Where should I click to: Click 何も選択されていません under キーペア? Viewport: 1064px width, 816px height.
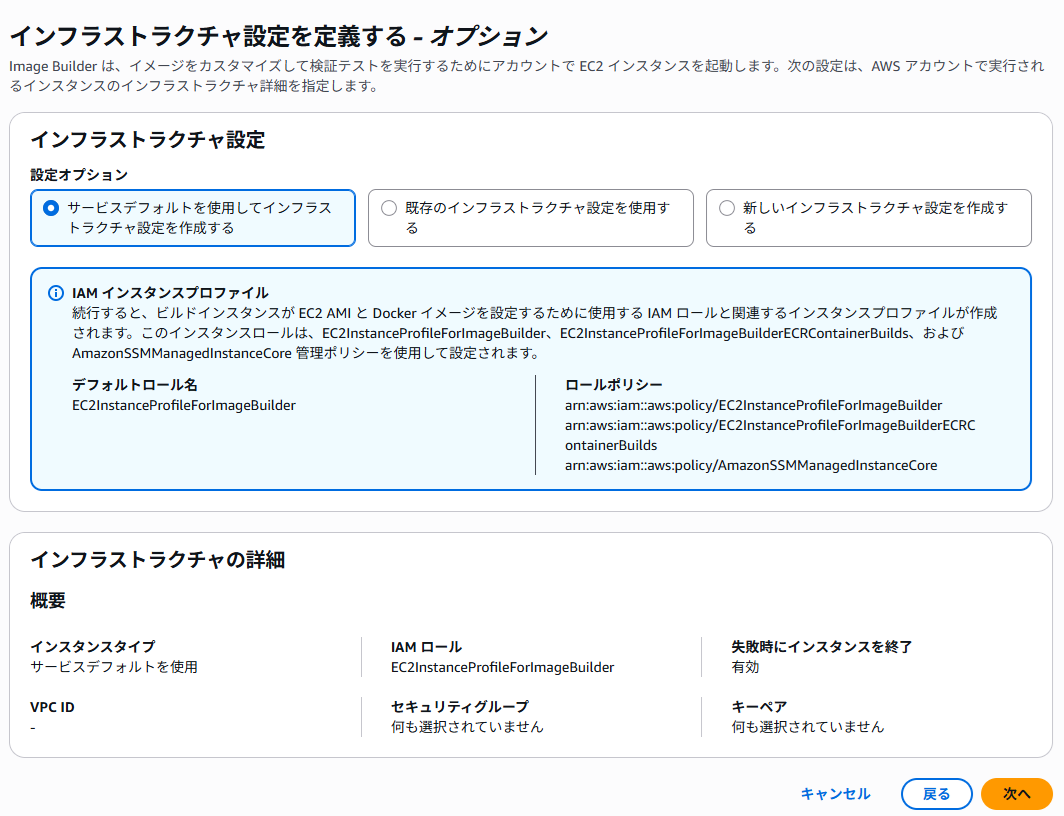(x=808, y=726)
